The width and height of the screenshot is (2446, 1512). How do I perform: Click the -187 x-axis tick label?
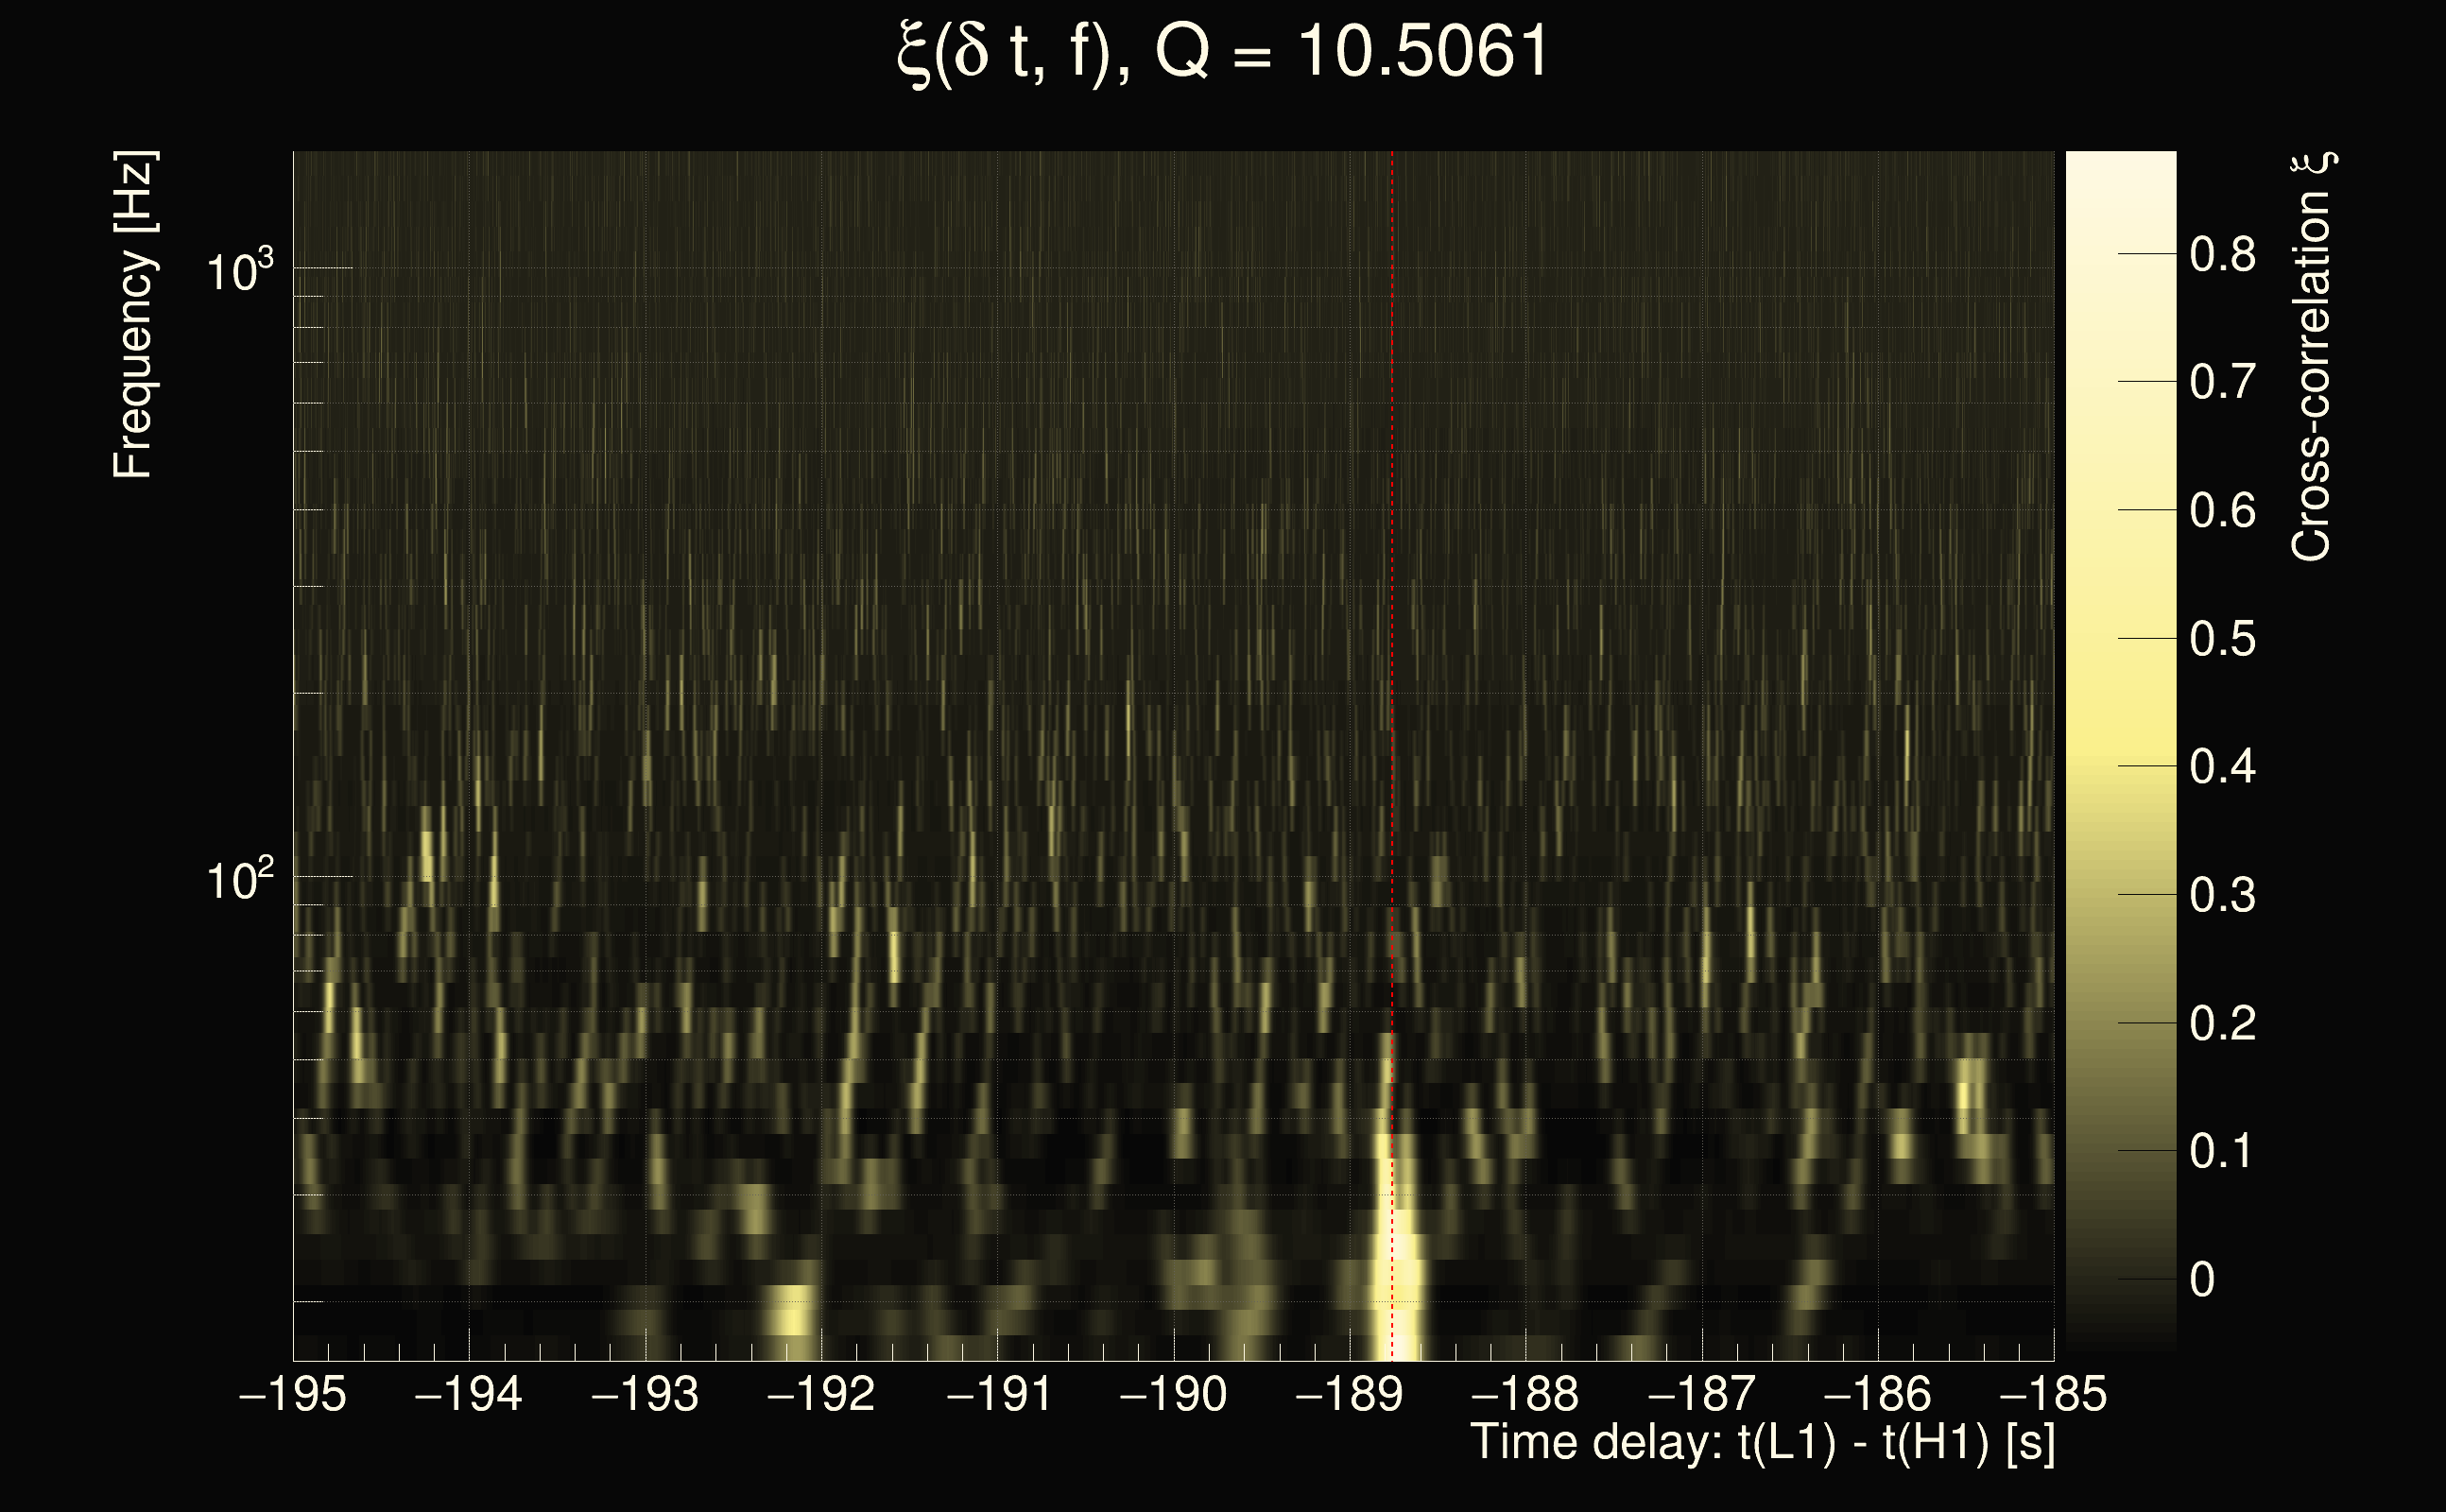coord(1701,1395)
